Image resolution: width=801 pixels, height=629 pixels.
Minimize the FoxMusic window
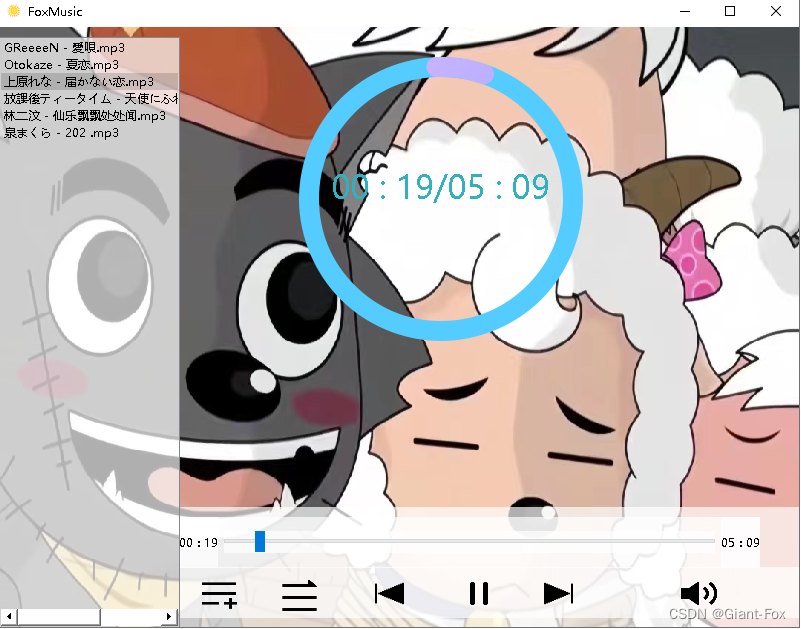point(685,11)
